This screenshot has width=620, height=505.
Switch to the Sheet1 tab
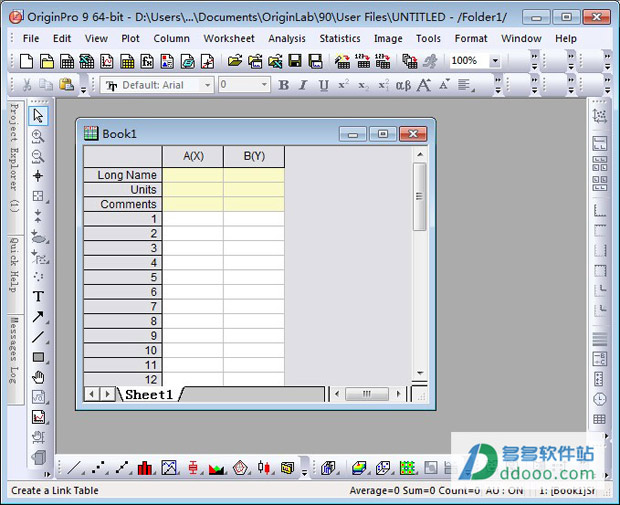pos(149,394)
